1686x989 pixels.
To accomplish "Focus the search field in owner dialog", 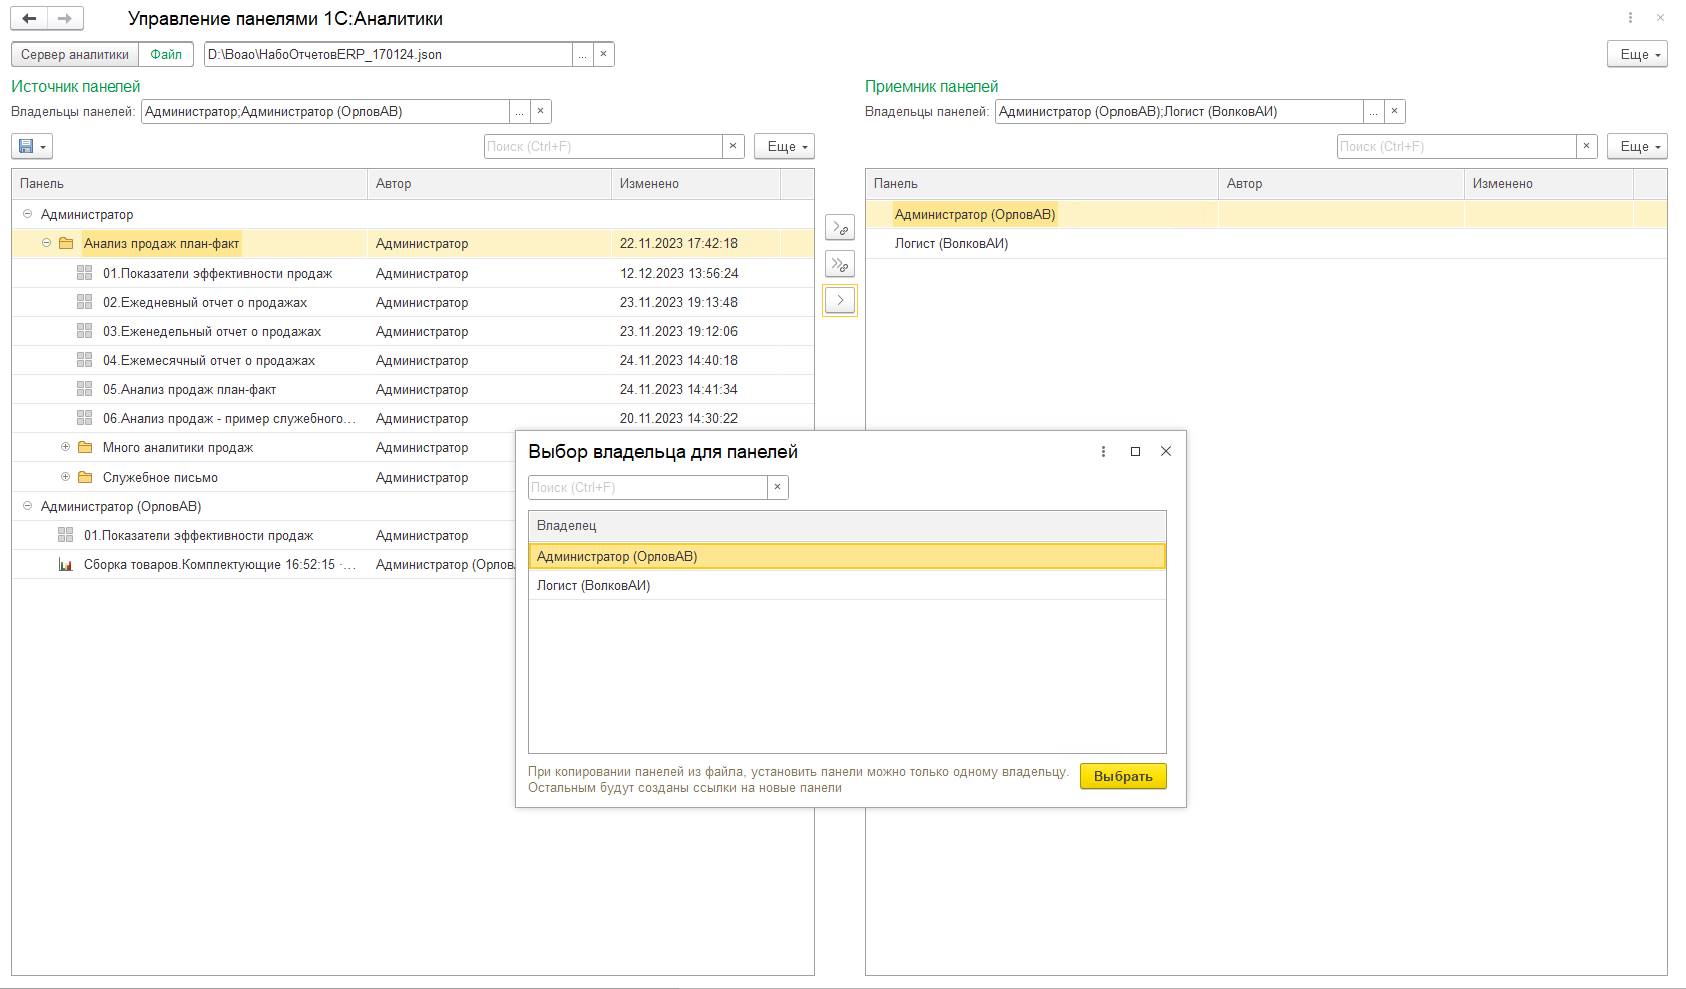I will 647,487.
